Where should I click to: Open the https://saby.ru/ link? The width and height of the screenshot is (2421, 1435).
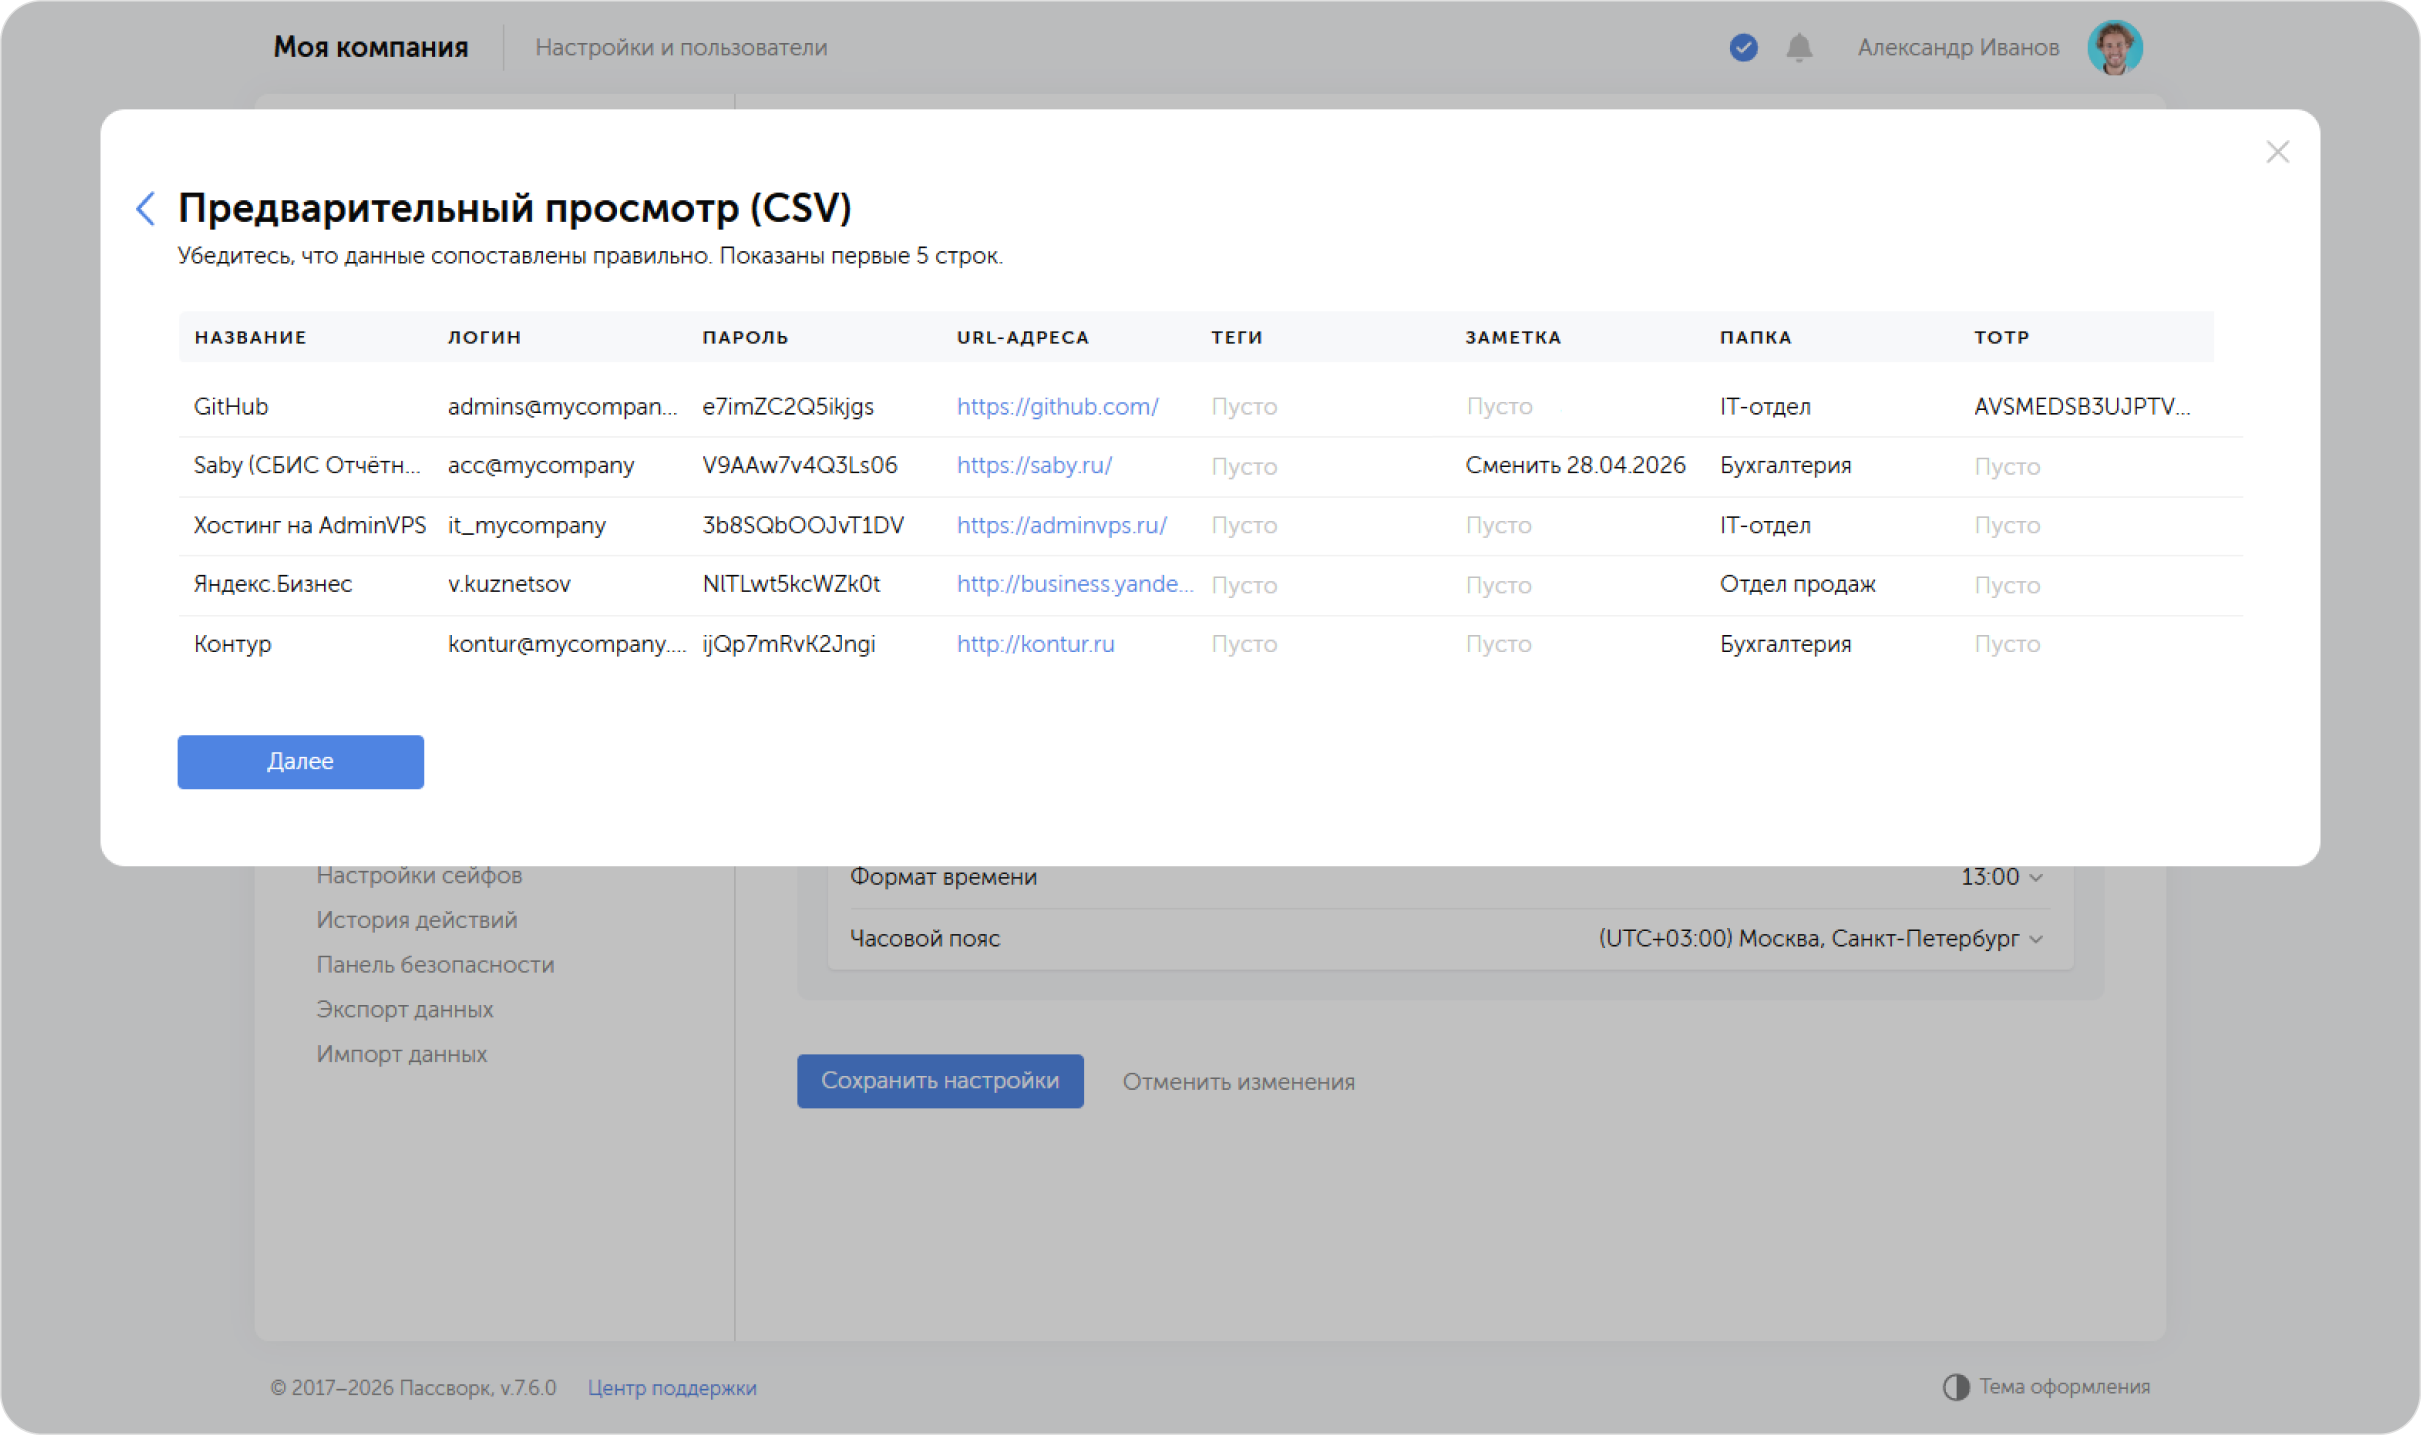click(1034, 466)
